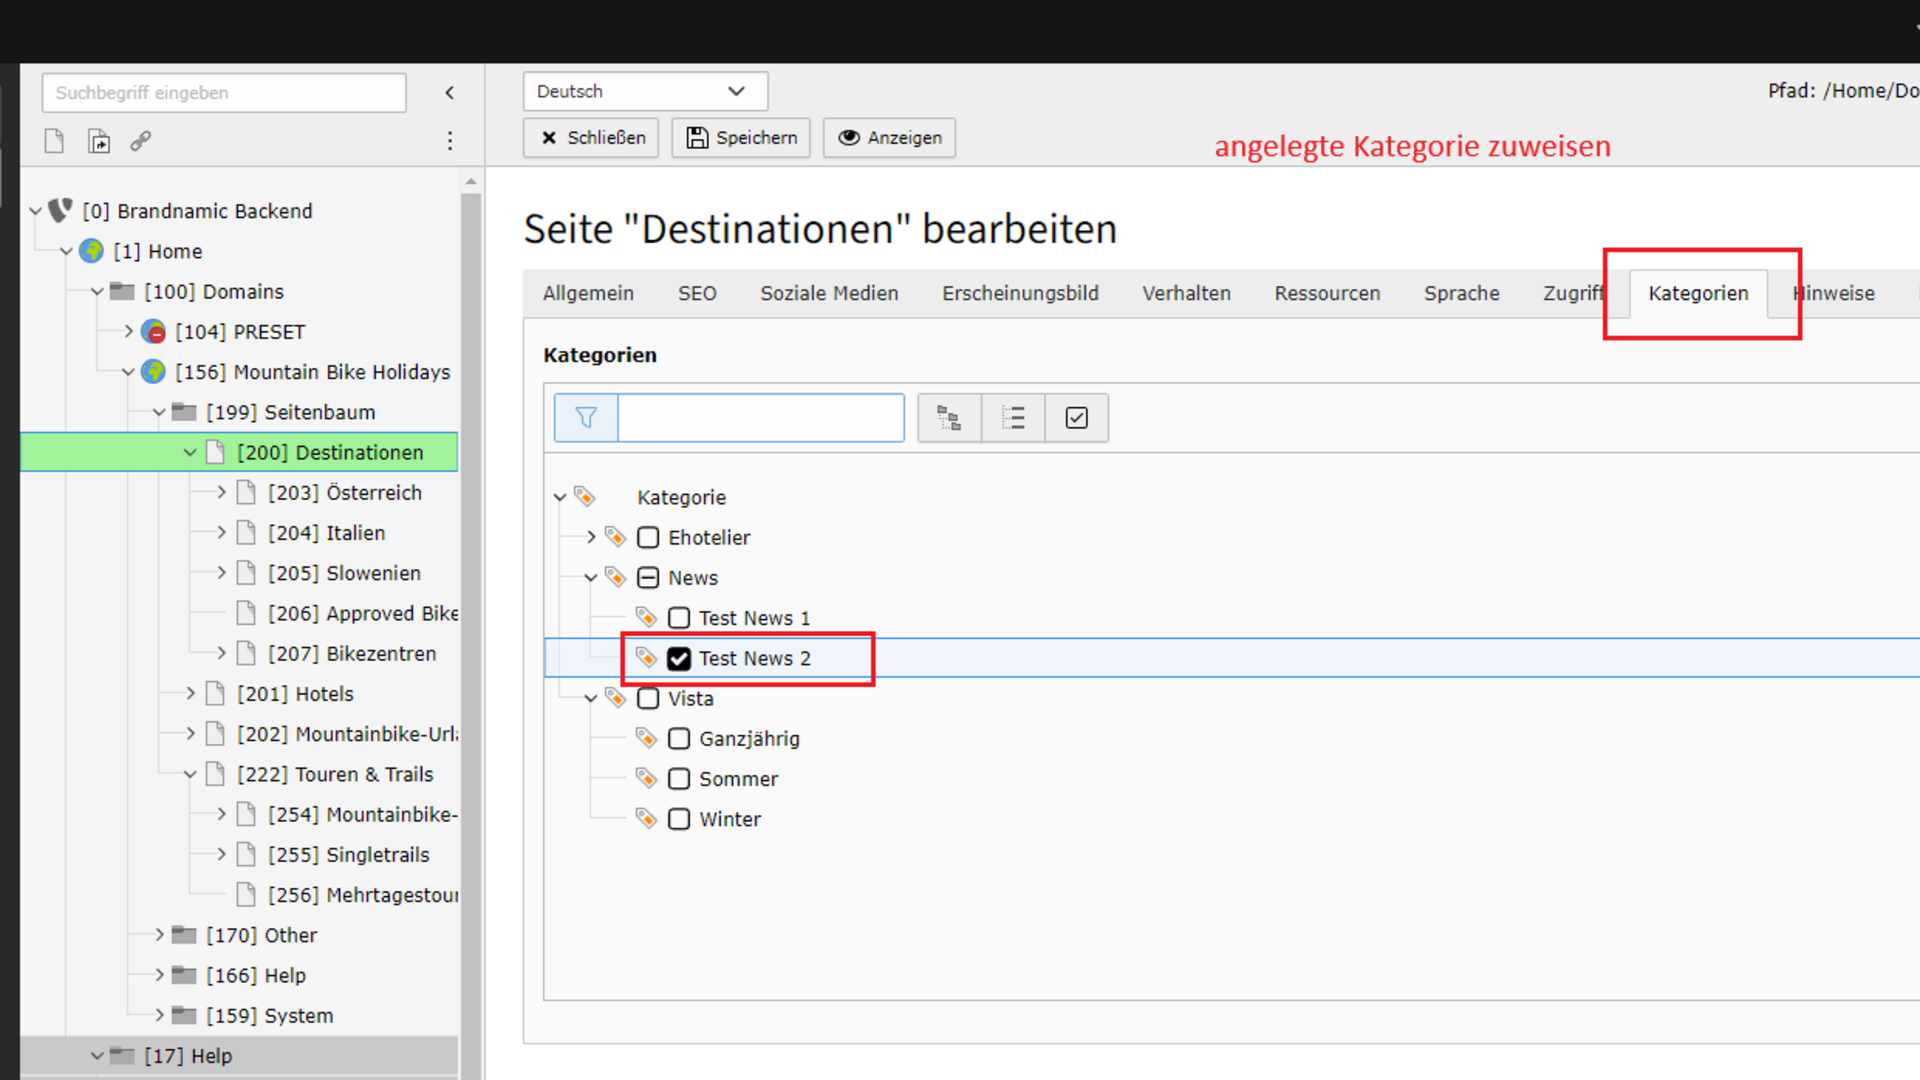This screenshot has width=1920, height=1080.
Task: Click the Schließen button
Action: coord(591,138)
